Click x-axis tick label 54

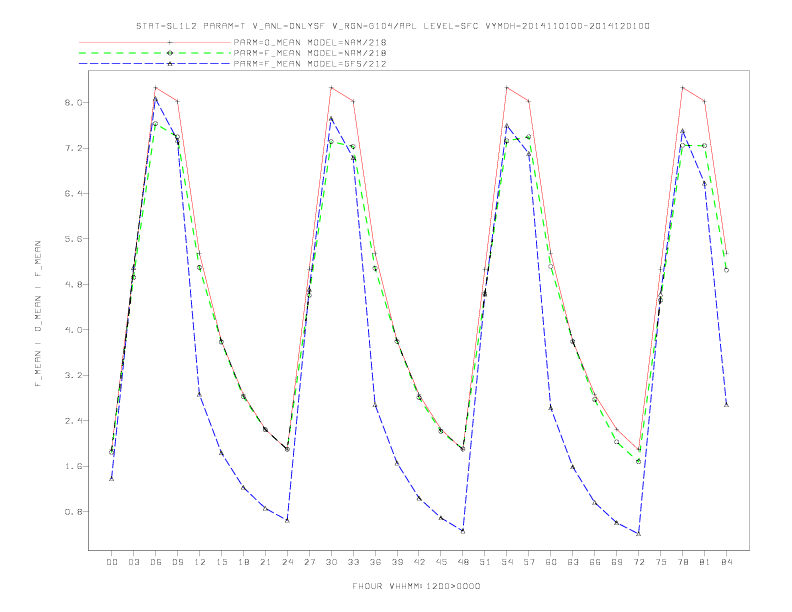pyautogui.click(x=507, y=562)
